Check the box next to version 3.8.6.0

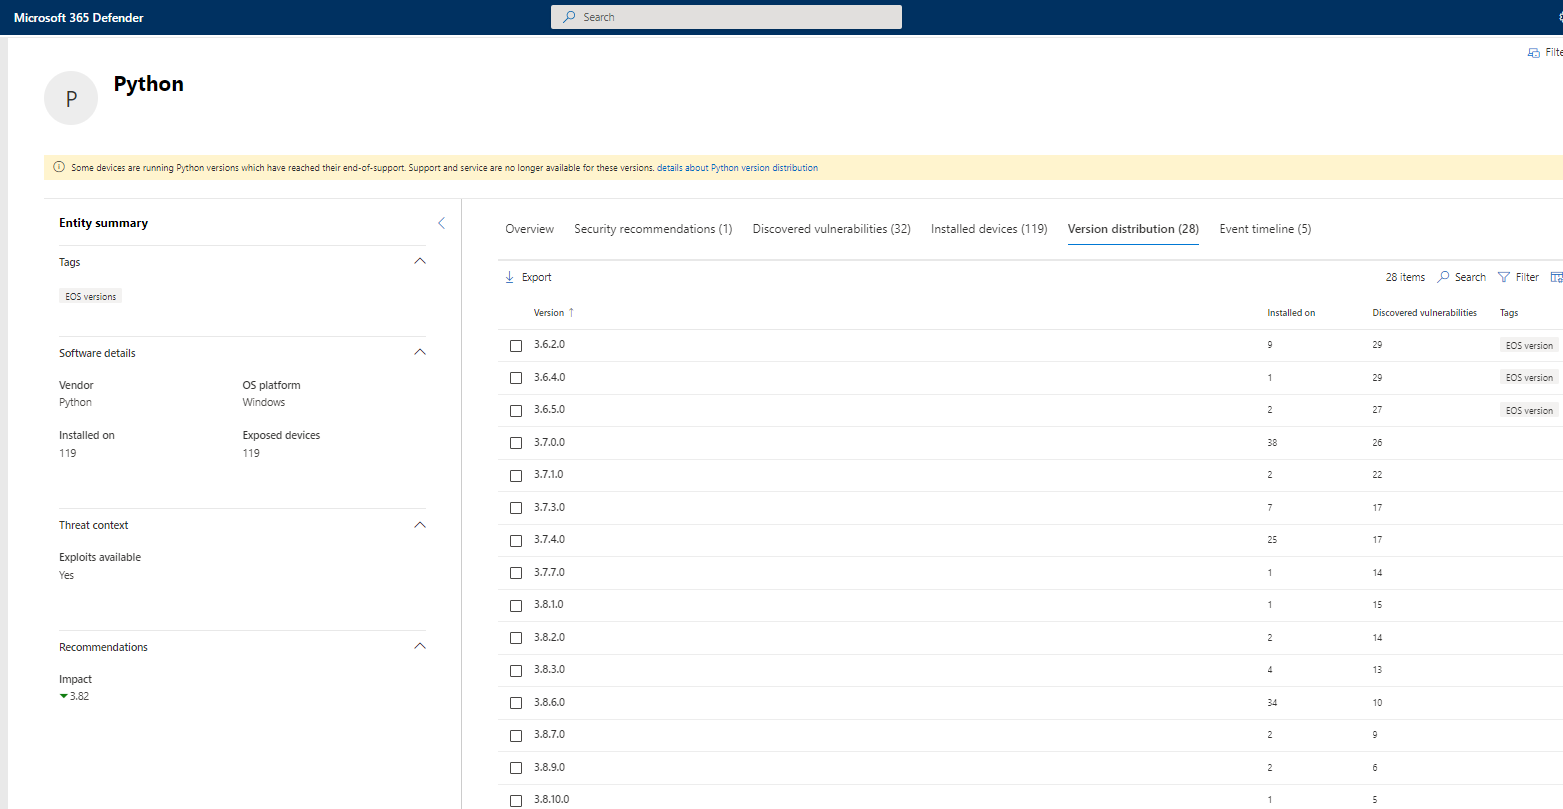click(516, 703)
